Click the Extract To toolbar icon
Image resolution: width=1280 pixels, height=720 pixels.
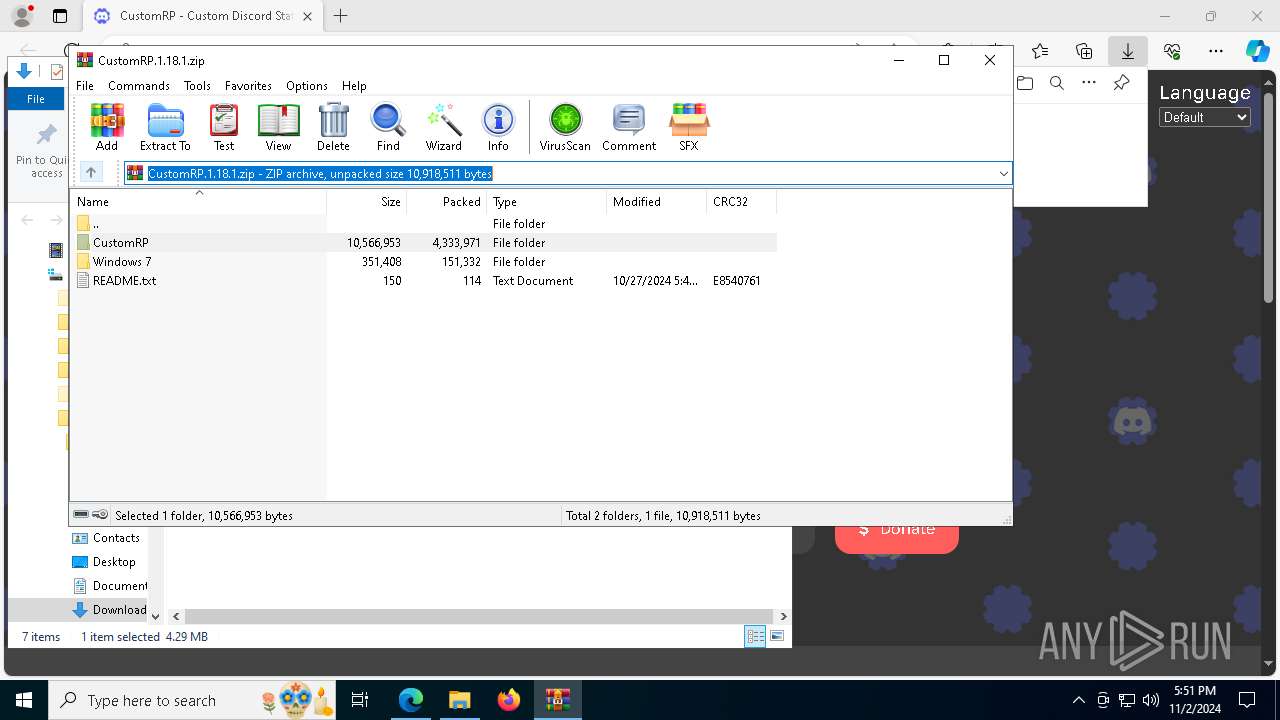tap(165, 127)
